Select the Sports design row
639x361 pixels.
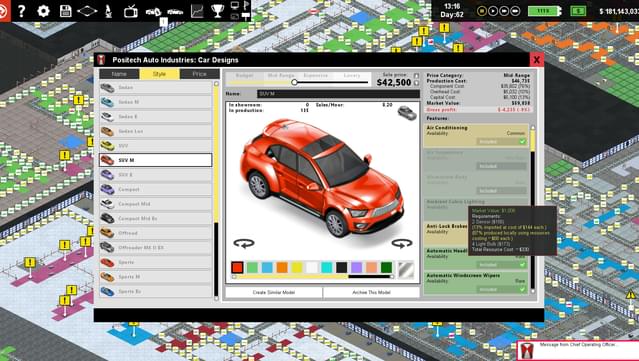pos(156,262)
